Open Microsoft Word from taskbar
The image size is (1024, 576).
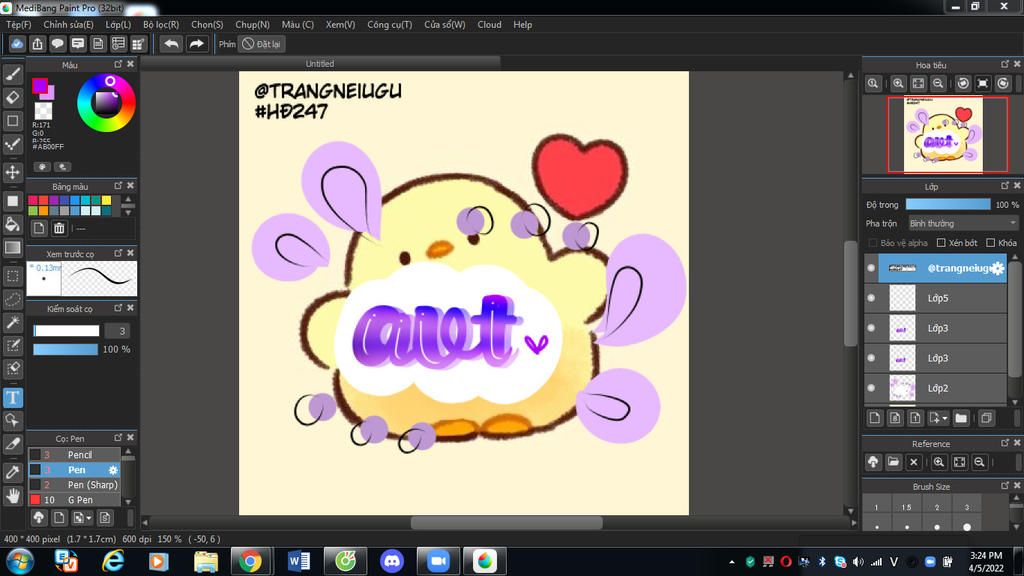tap(298, 561)
